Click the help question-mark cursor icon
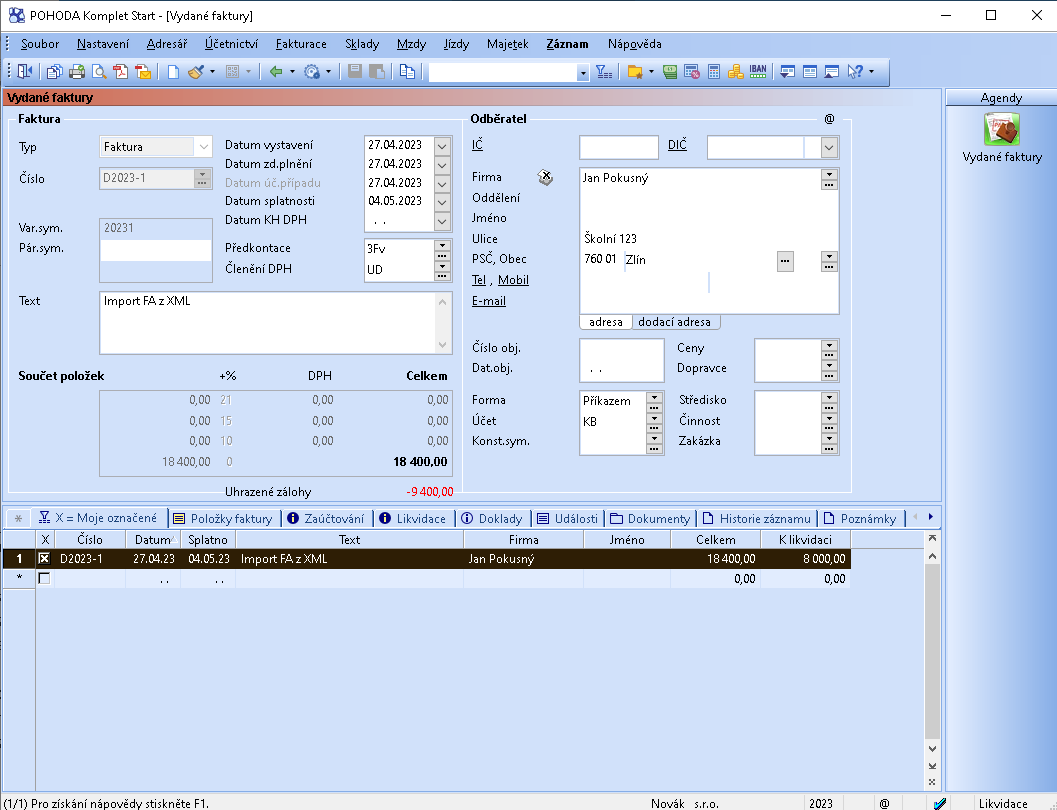The image size is (1057, 810). 855,71
